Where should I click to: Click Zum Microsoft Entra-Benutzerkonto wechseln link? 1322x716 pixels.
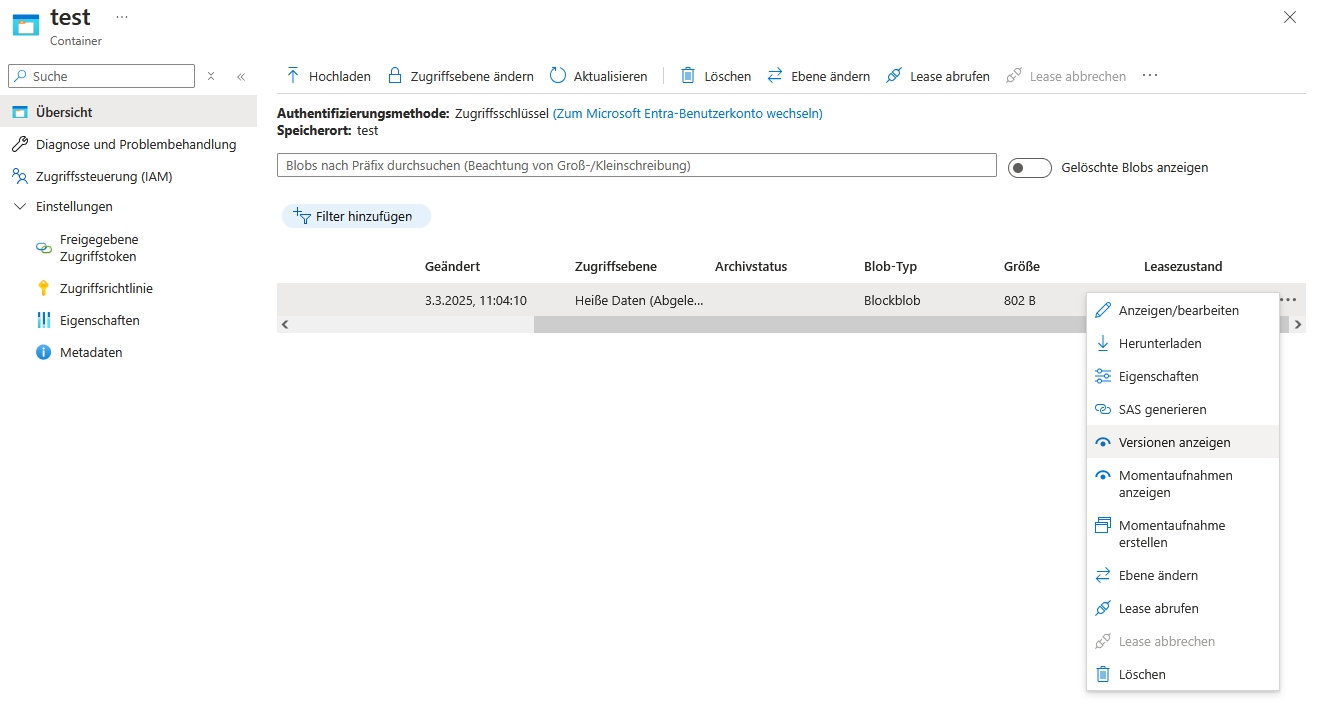pos(687,113)
